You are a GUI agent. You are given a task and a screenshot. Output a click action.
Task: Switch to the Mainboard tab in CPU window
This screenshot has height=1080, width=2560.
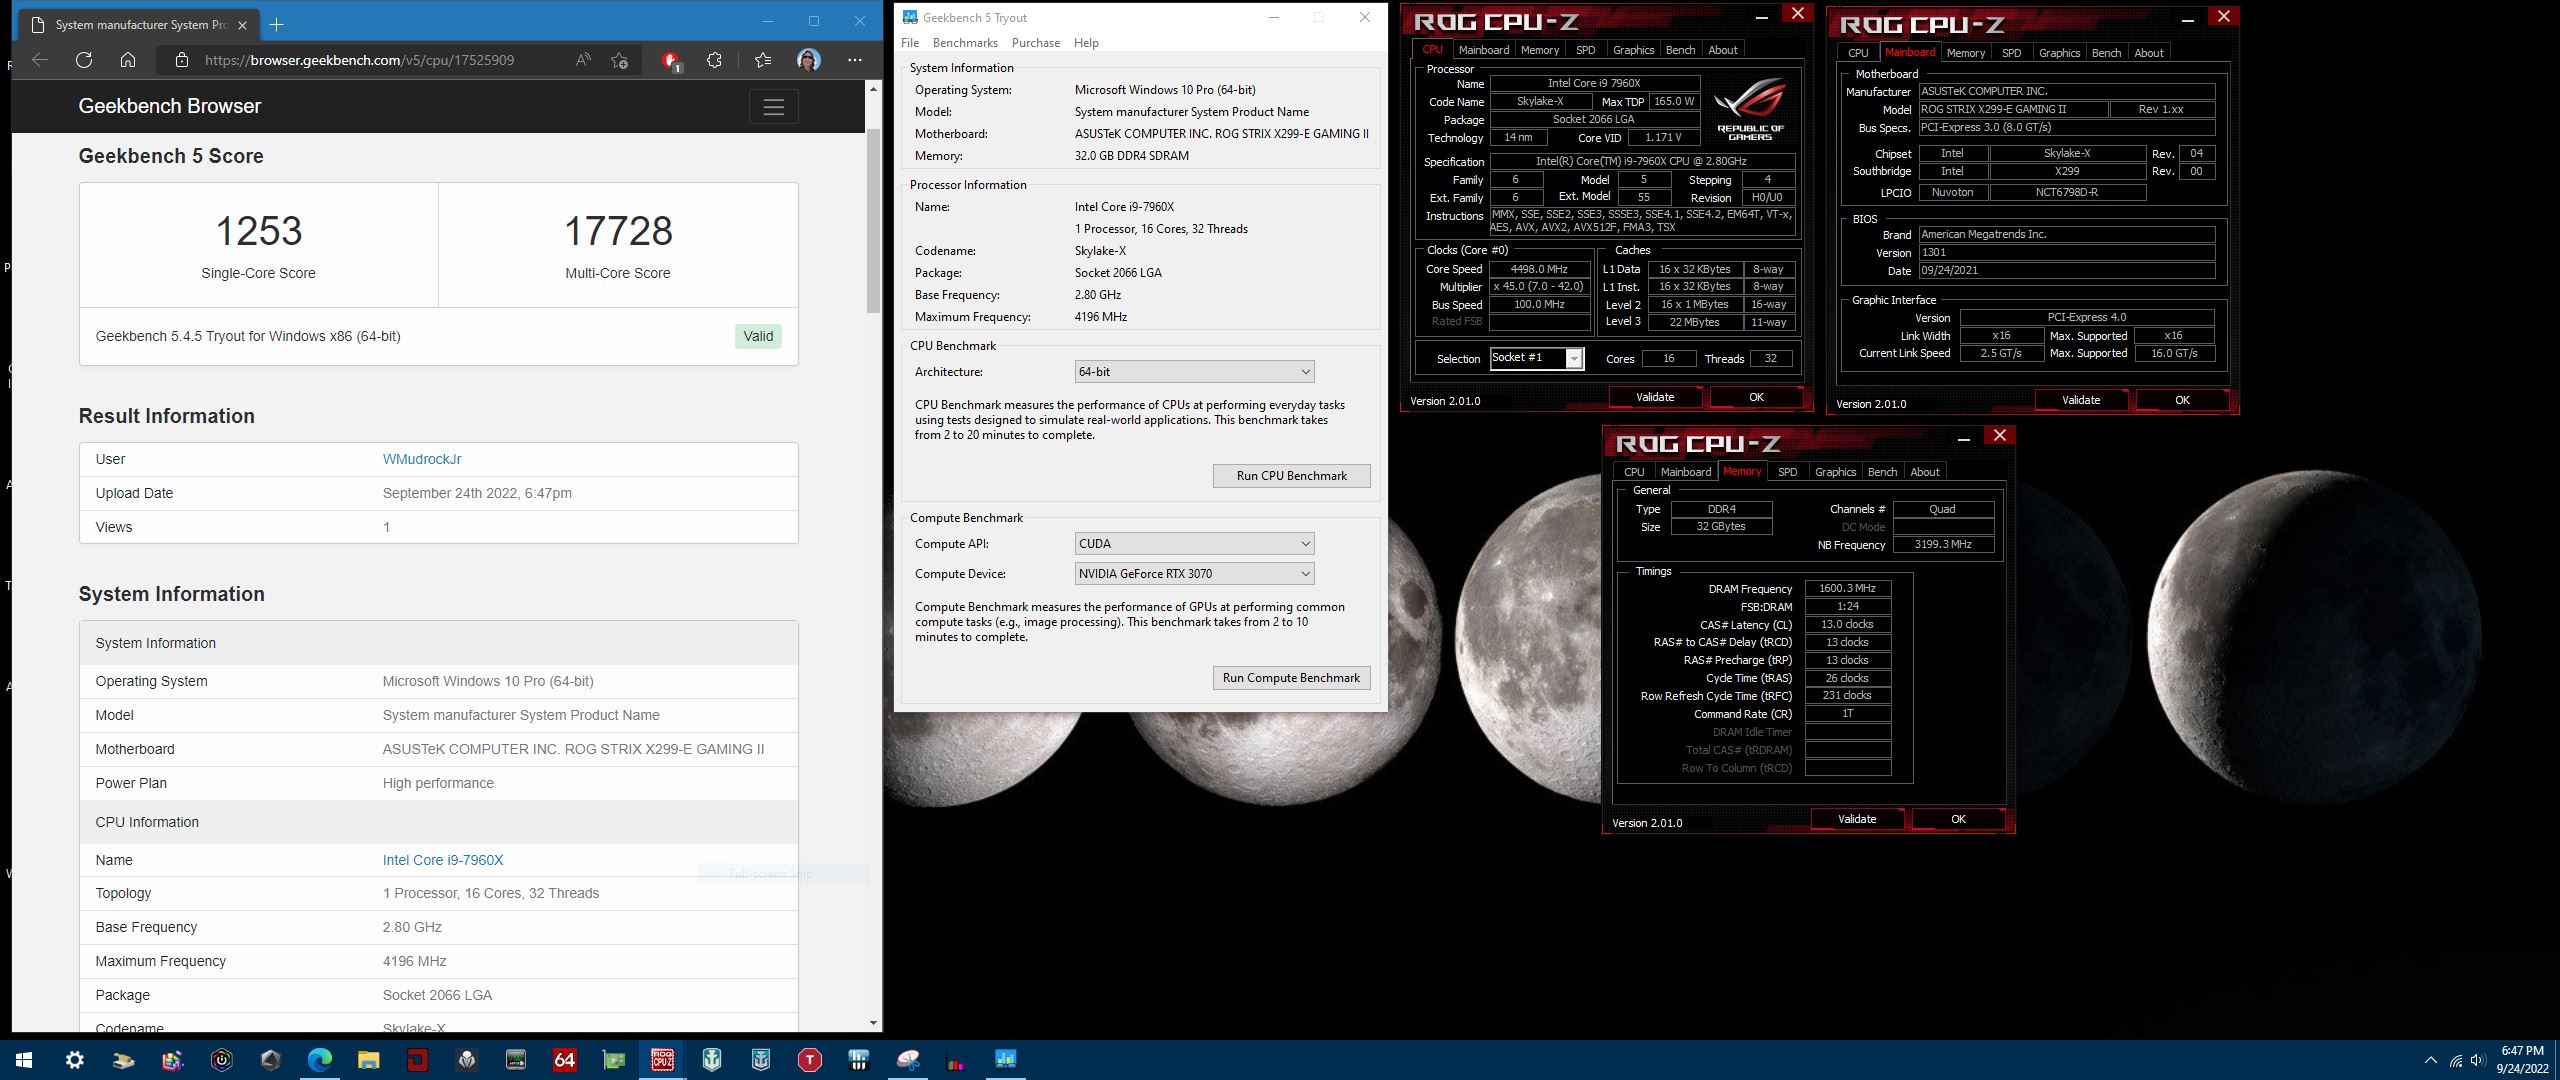tap(1484, 50)
